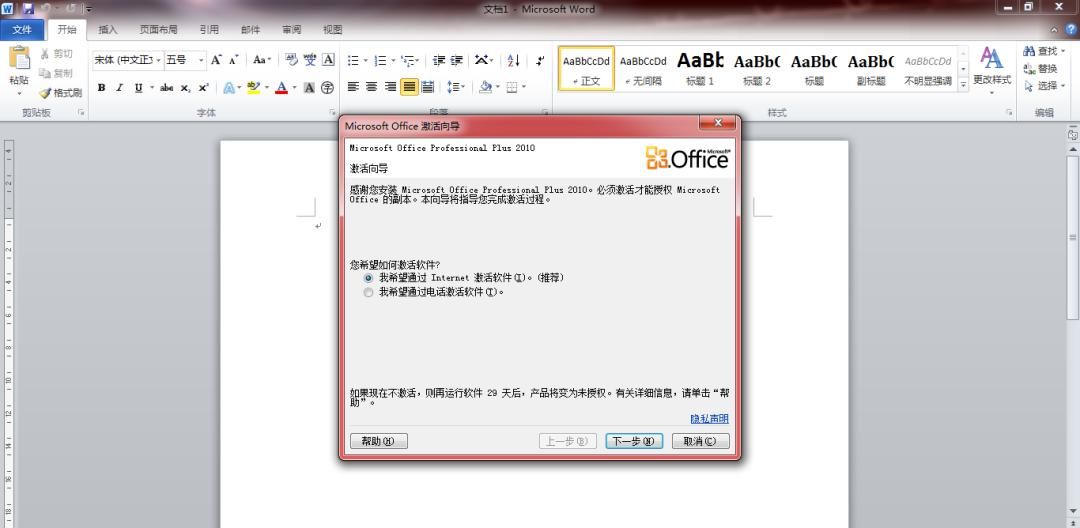Click the Phonetic Guide (wén) icon

[310, 60]
